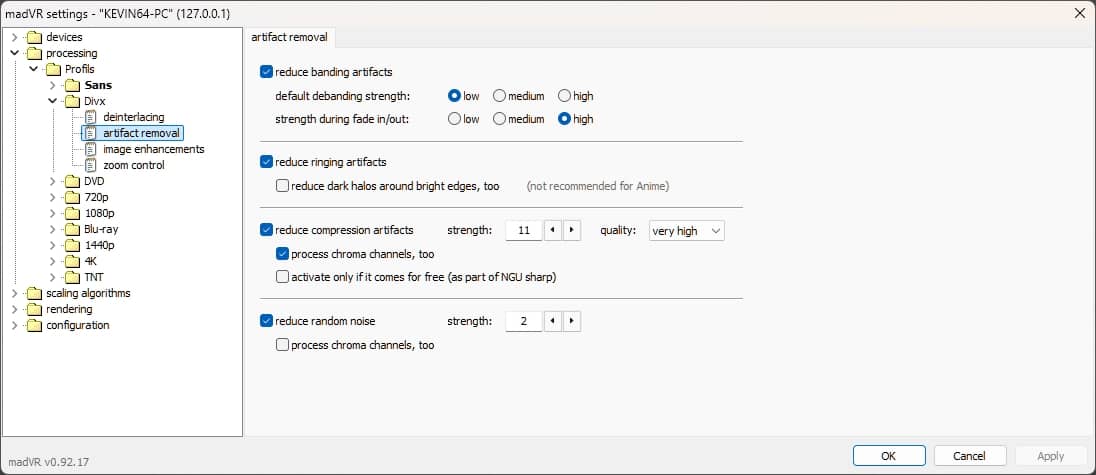
Task: Click the Blu-ray profile folder icon
Action: pyautogui.click(x=72, y=229)
